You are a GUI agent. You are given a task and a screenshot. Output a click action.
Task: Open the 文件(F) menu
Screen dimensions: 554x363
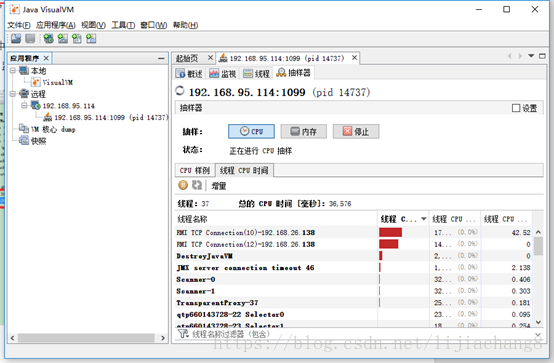(19, 25)
